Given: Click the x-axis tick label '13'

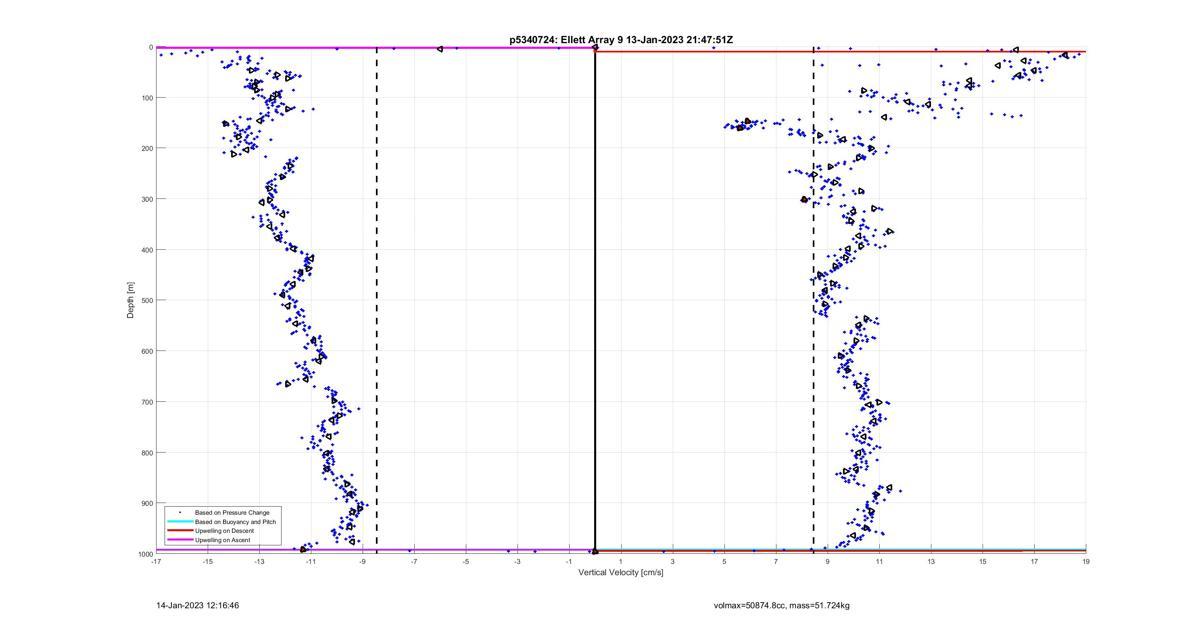Looking at the screenshot, I should [x=931, y=561].
